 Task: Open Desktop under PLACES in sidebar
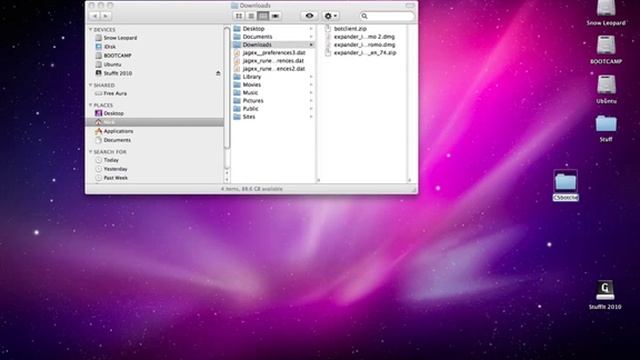tap(109, 113)
